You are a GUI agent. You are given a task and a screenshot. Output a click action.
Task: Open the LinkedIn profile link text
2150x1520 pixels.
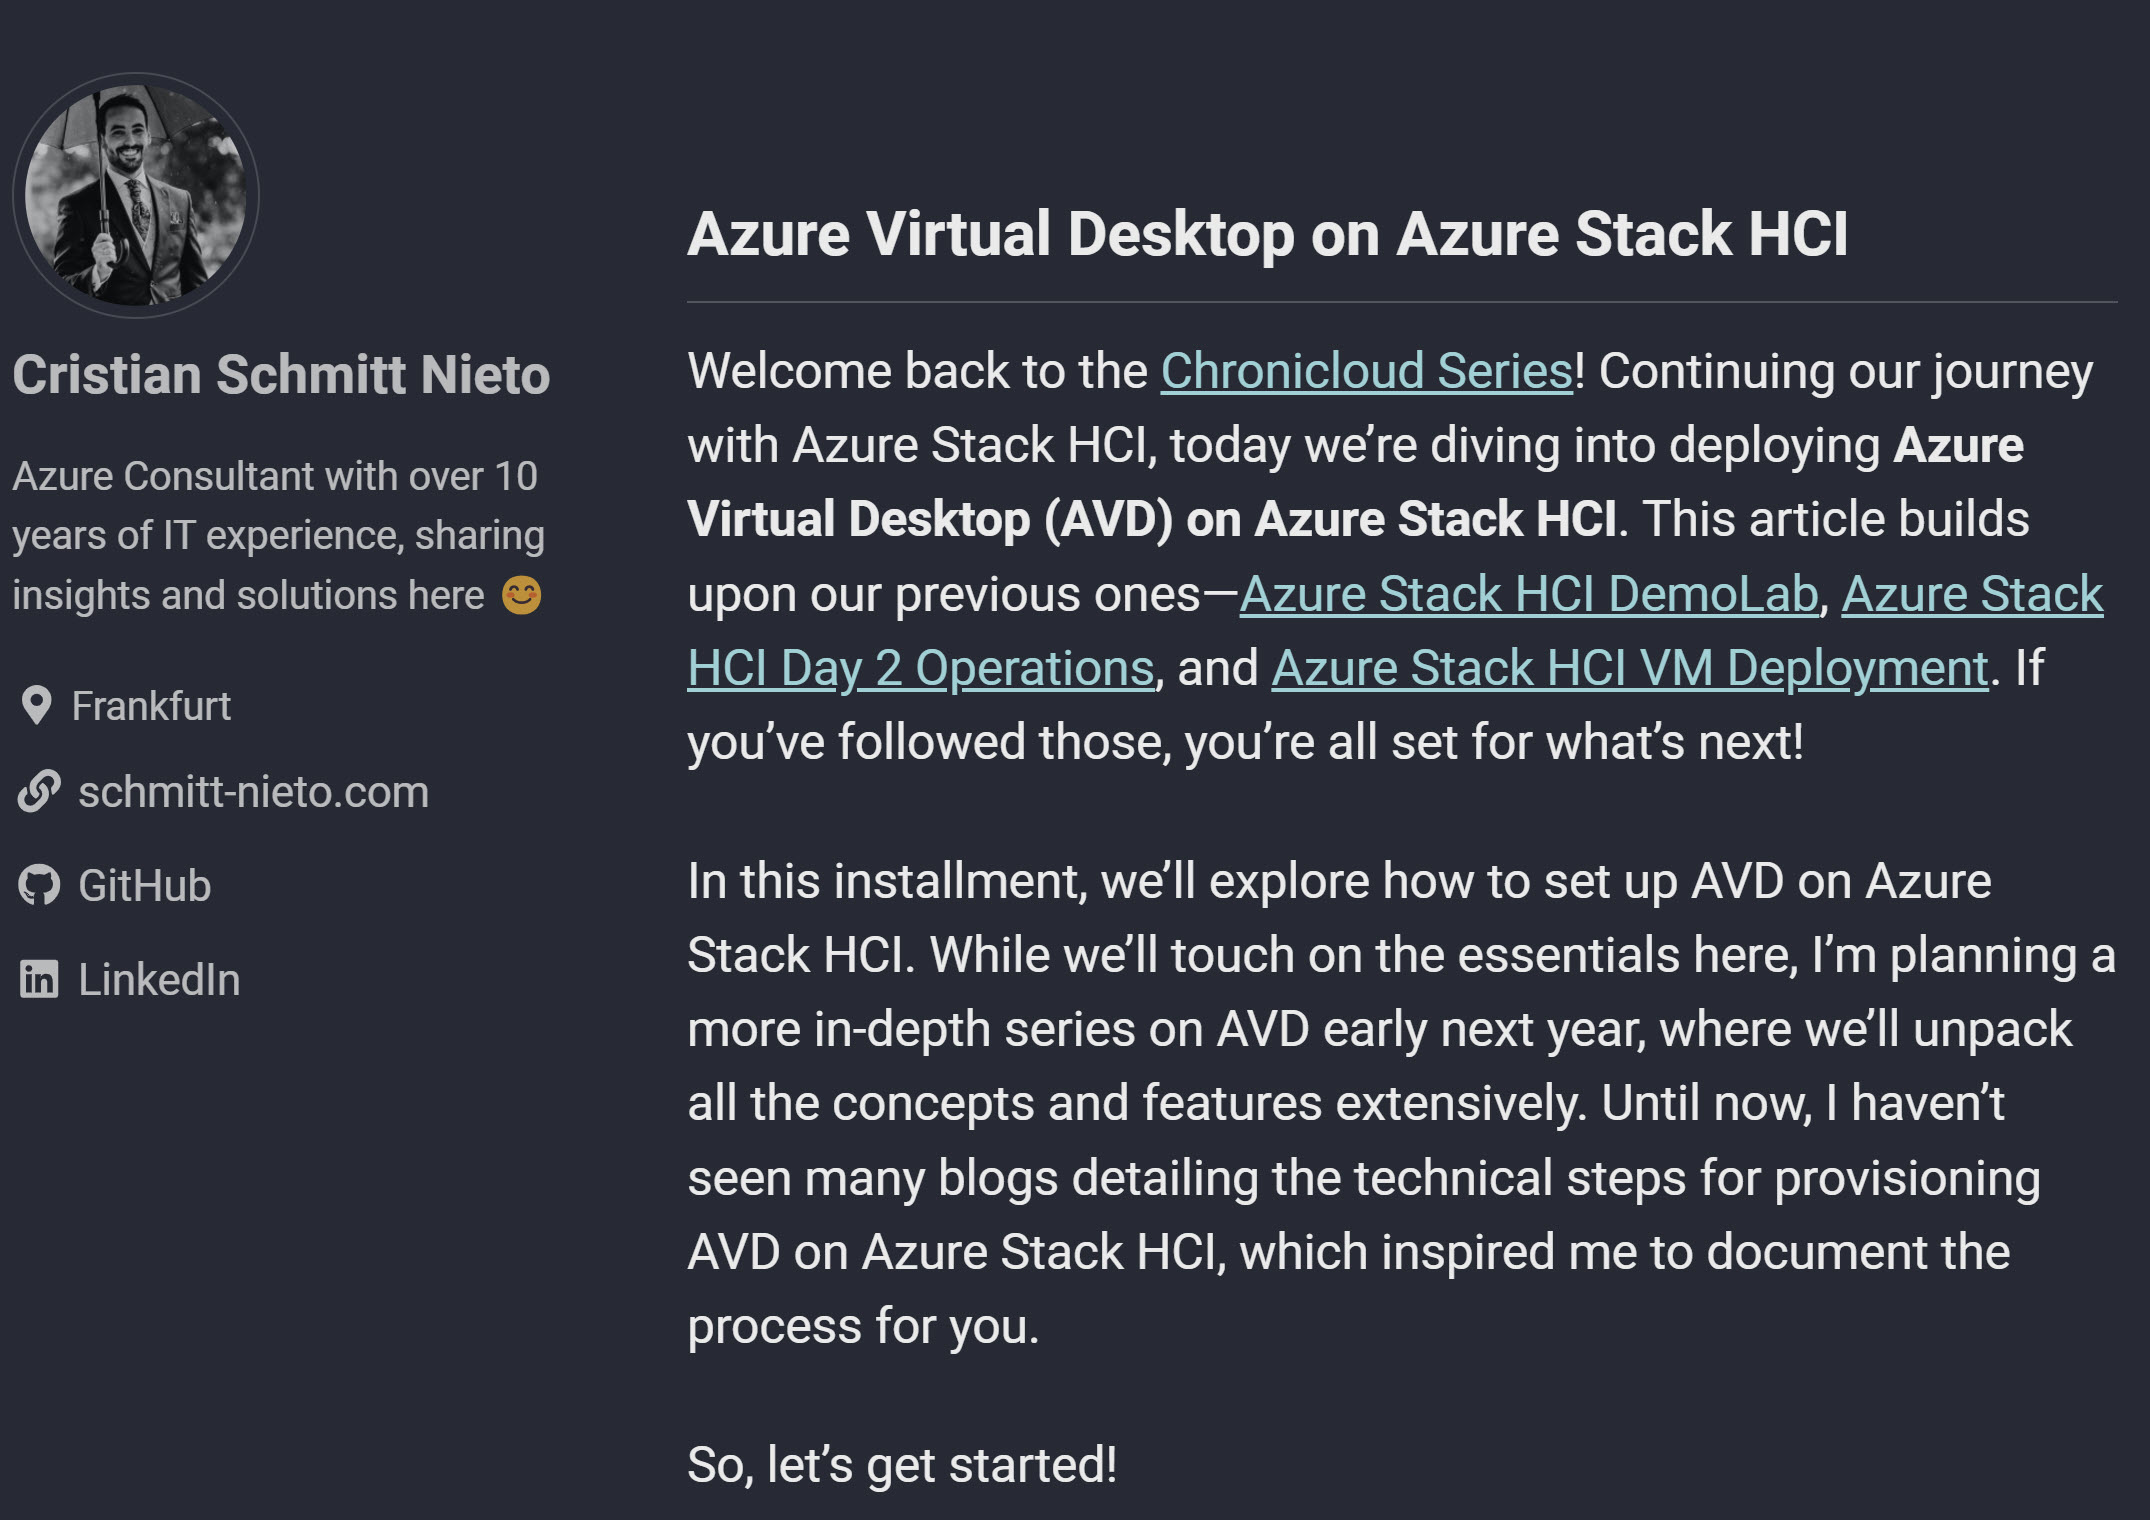pyautogui.click(x=159, y=979)
